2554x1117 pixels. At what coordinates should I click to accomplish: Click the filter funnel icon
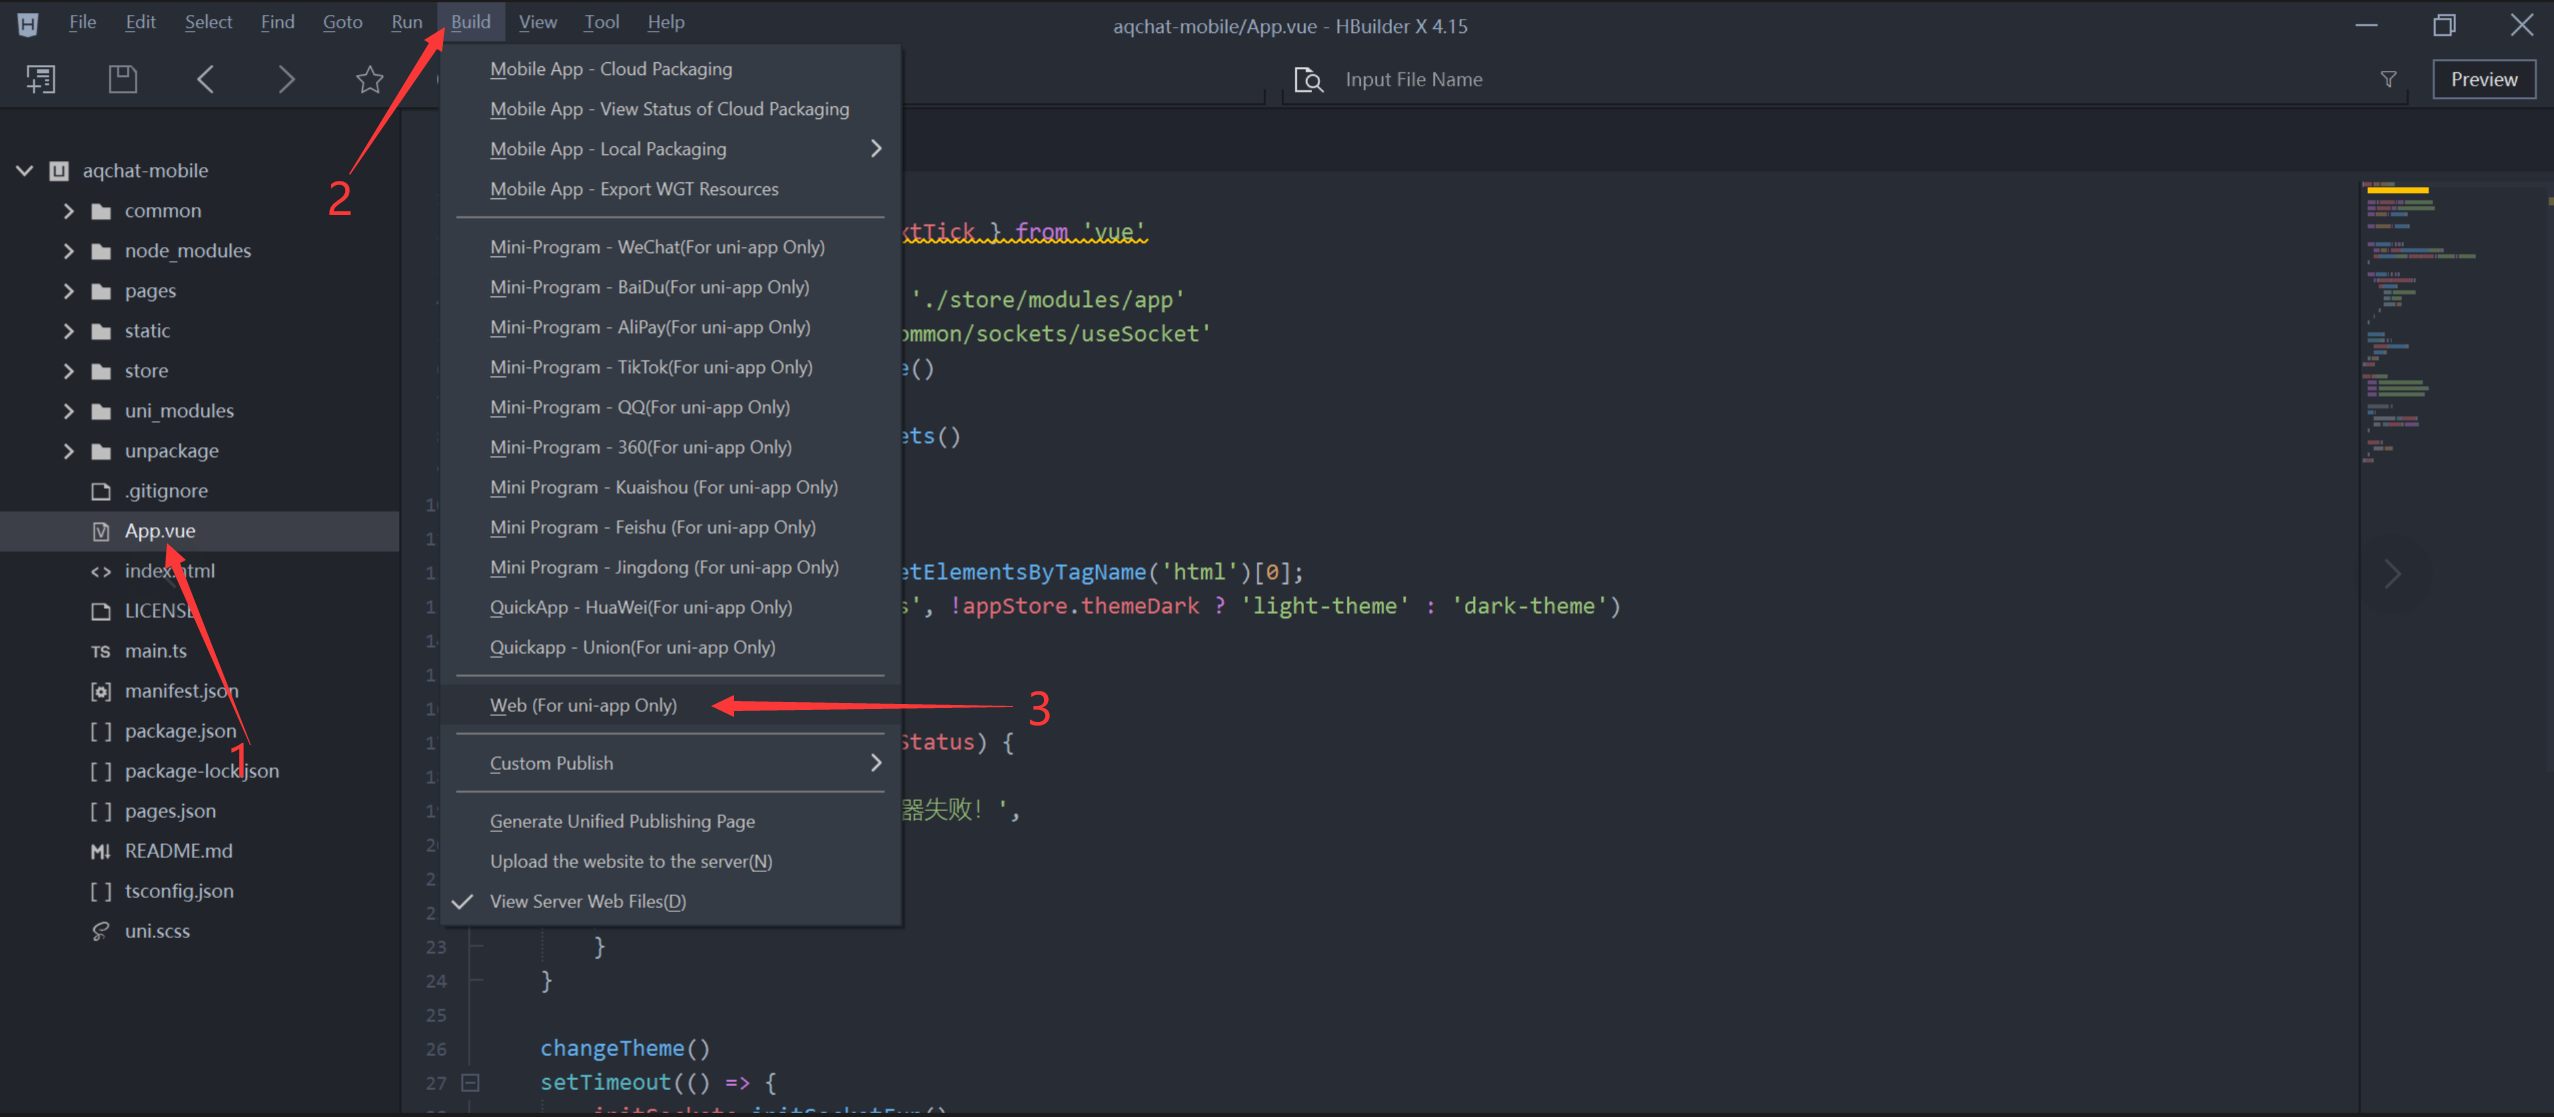pyautogui.click(x=2389, y=79)
